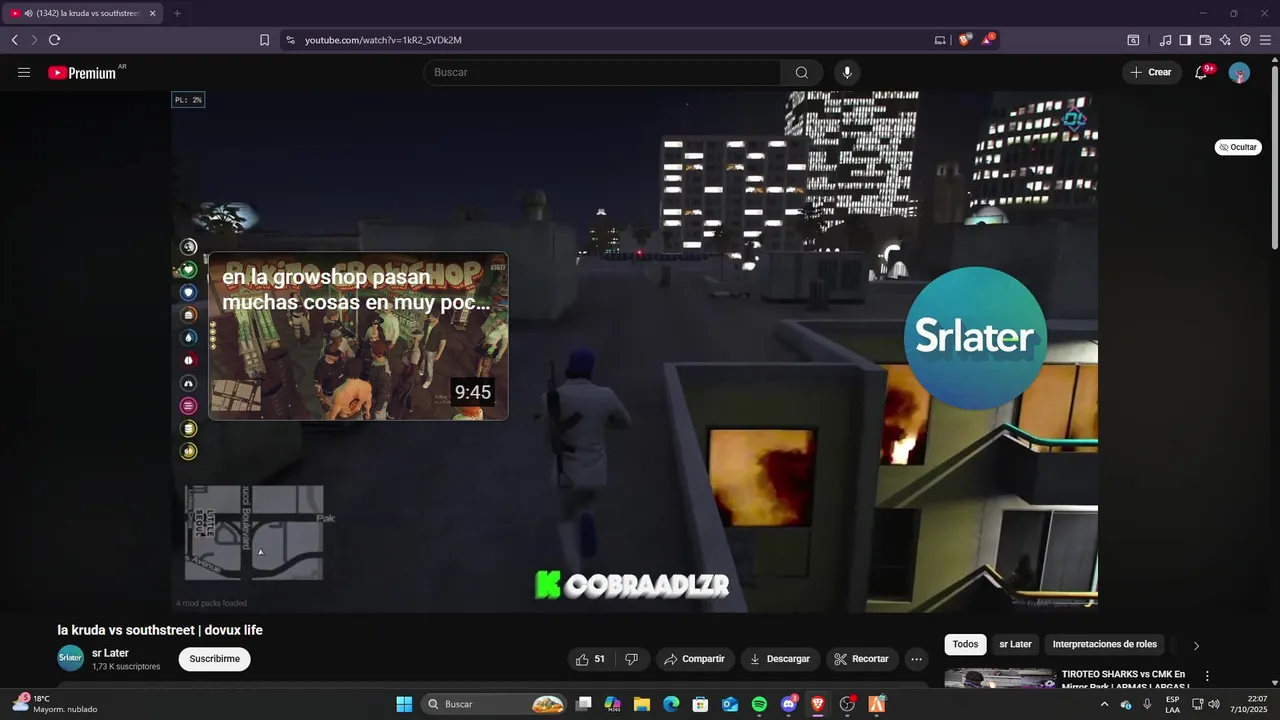Open TIROTEO SHARKS vs CMK video options
The height and width of the screenshot is (720, 1280).
(x=1207, y=676)
